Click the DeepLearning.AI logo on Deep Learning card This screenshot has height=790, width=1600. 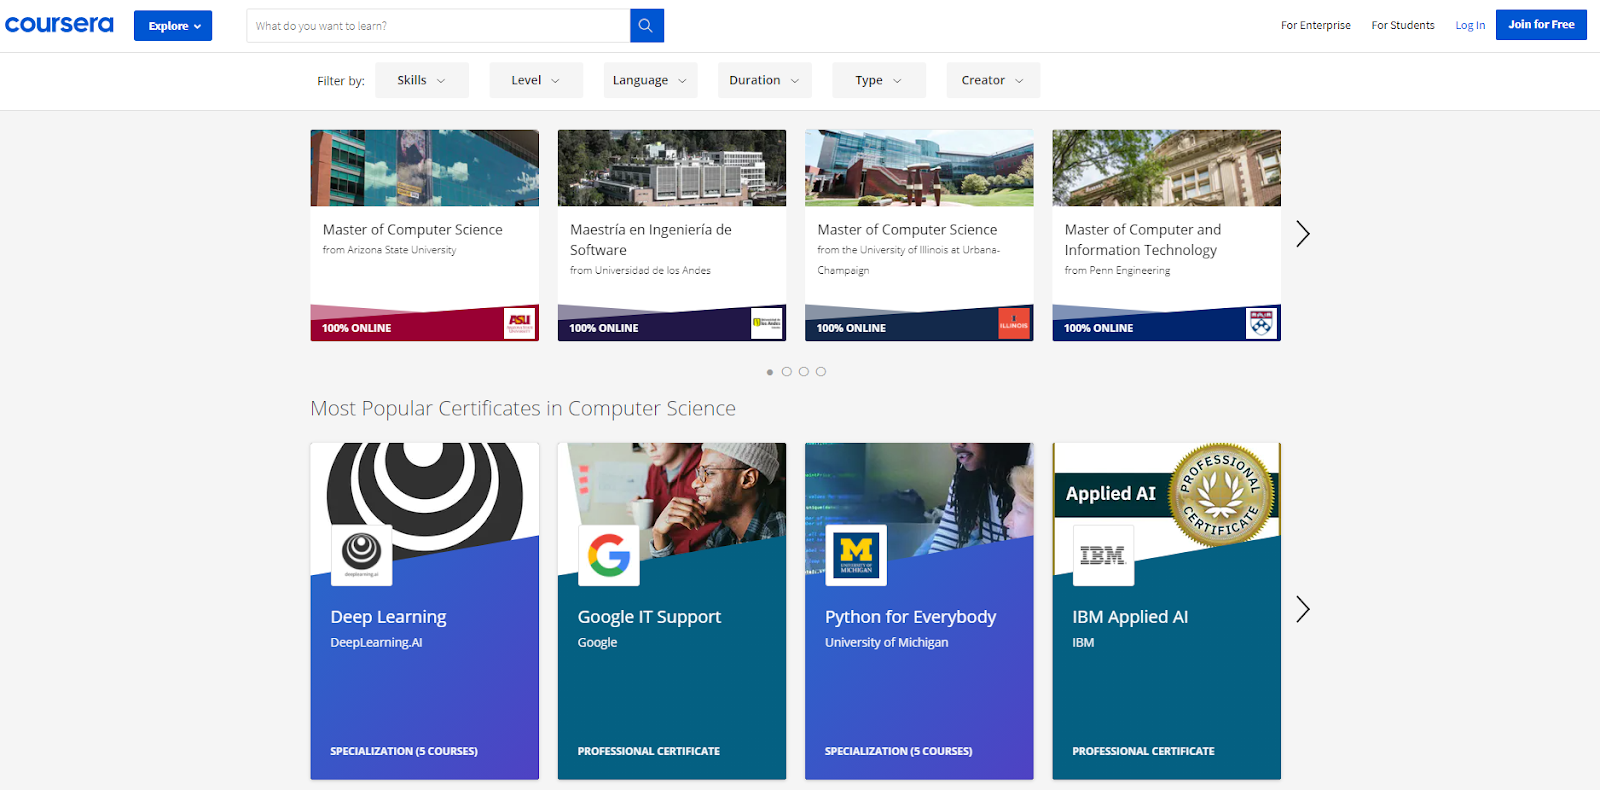(362, 555)
